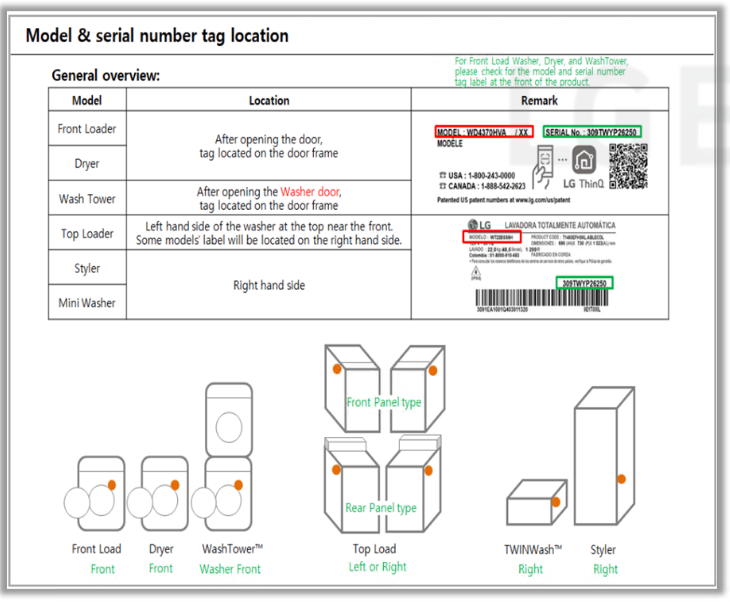Click the orange dot on the Styler
This screenshot has height=602, width=730.
click(621, 479)
